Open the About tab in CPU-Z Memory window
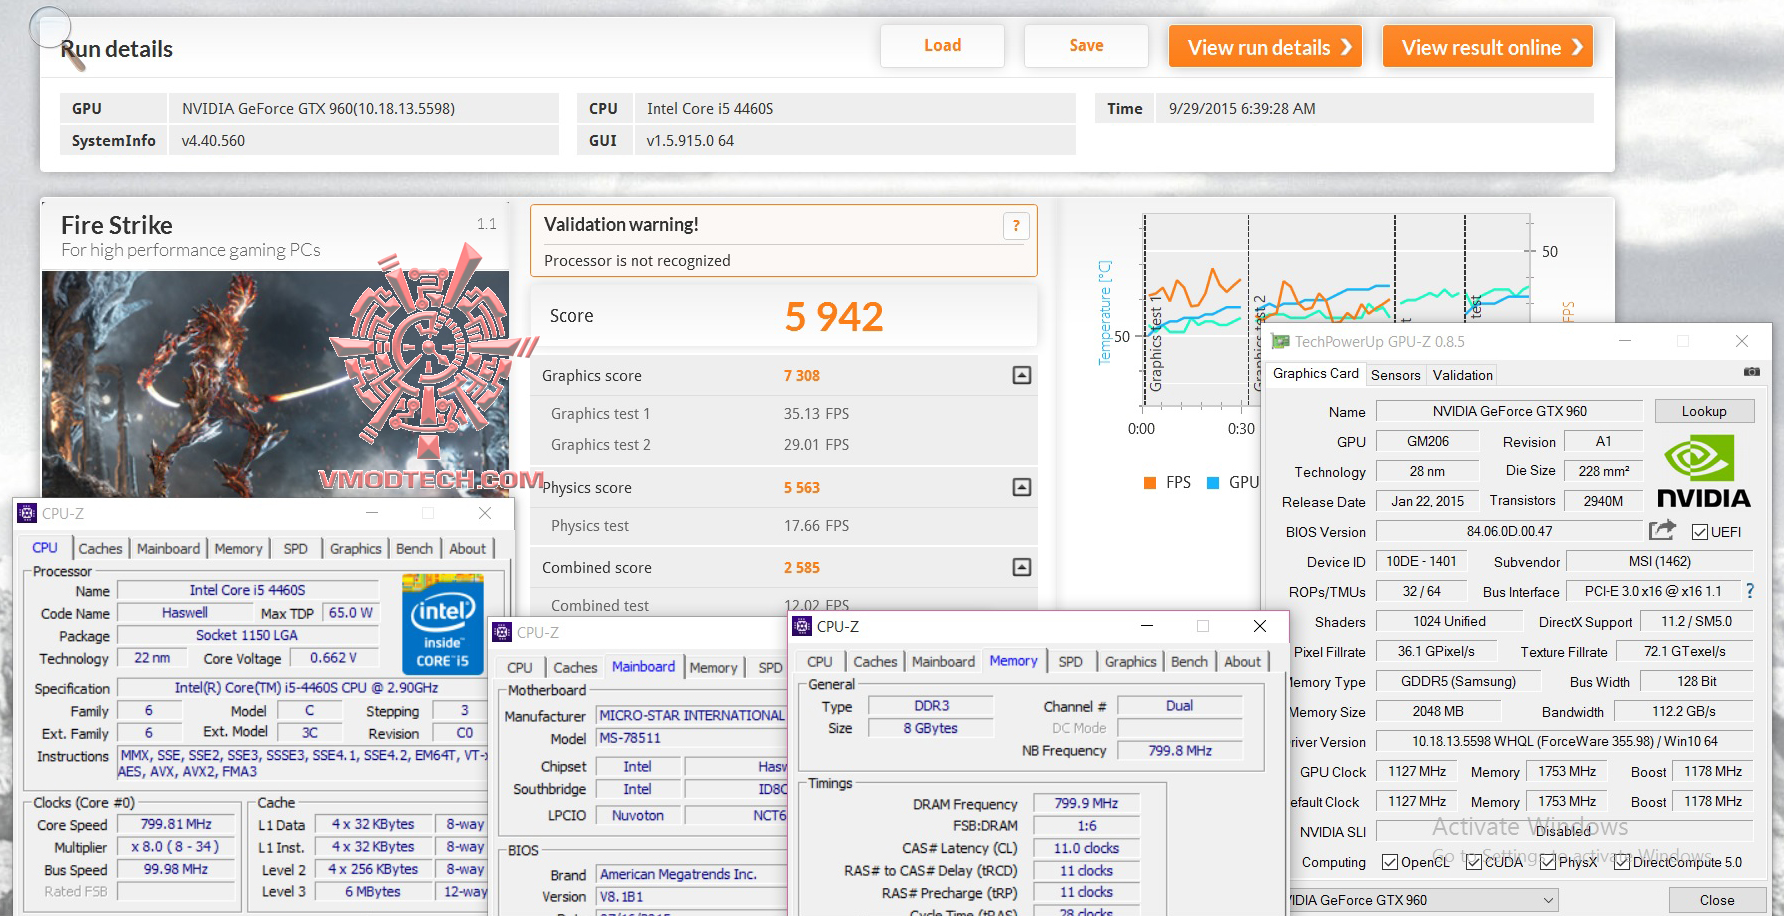This screenshot has width=1784, height=916. click(x=1242, y=662)
